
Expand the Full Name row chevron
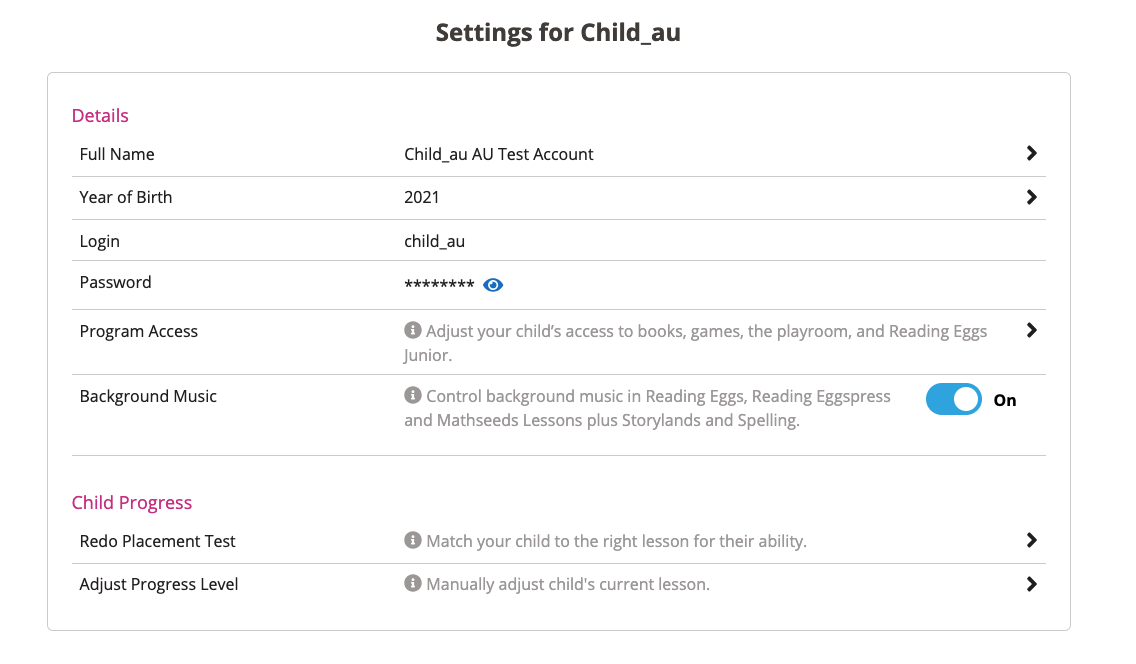pos(1032,153)
